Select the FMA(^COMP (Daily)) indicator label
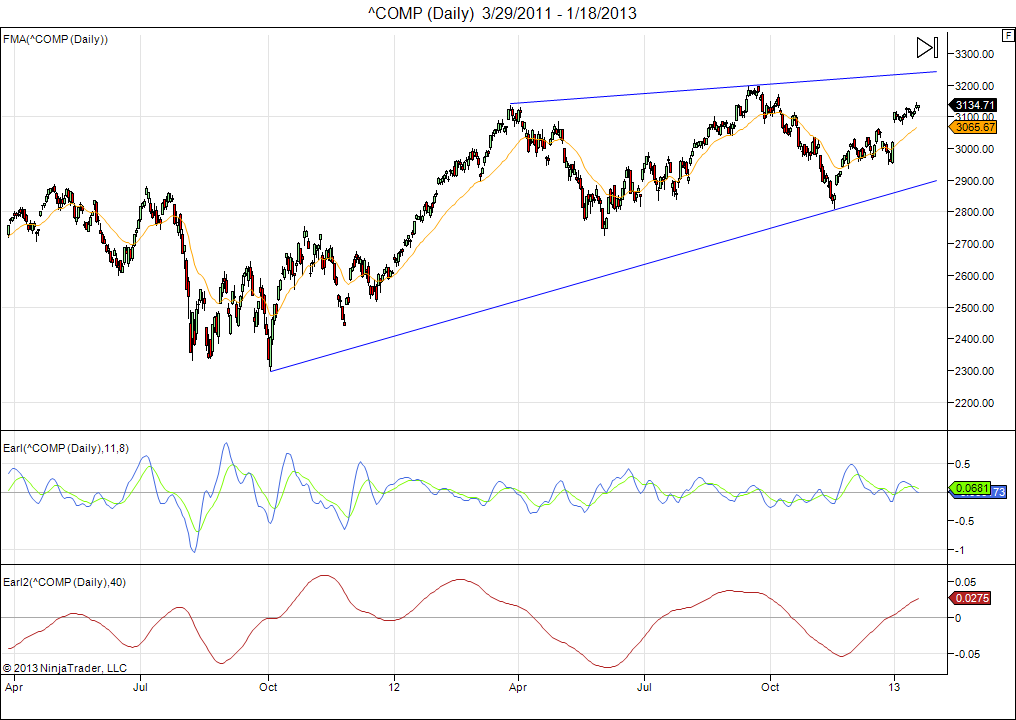The height and width of the screenshot is (720, 1016). [x=56, y=39]
